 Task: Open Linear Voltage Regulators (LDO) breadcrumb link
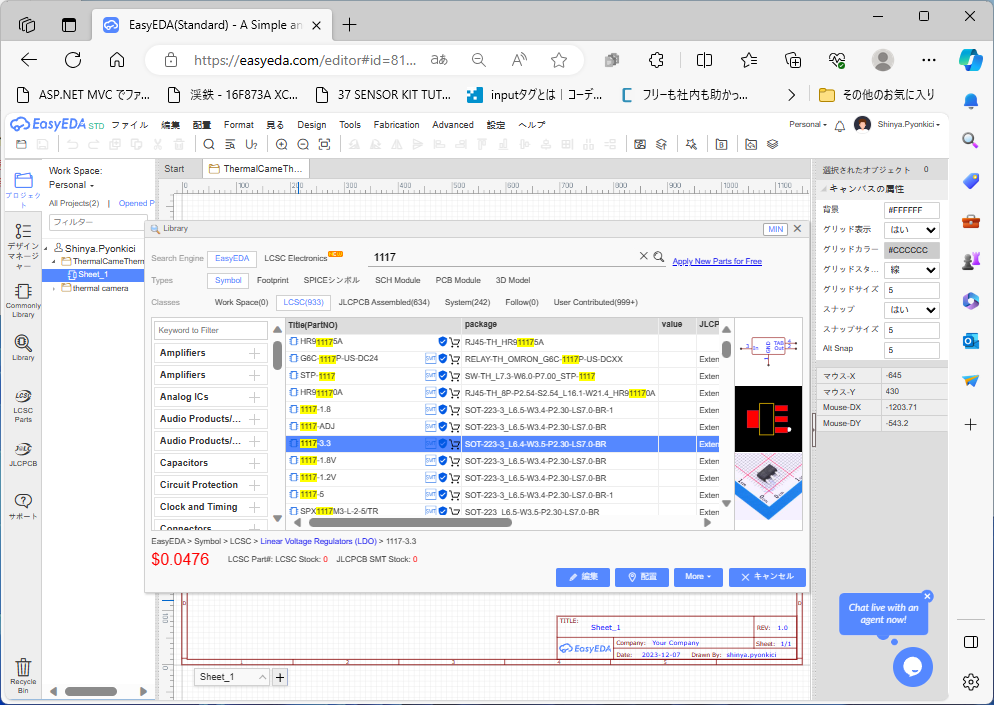[x=318, y=541]
